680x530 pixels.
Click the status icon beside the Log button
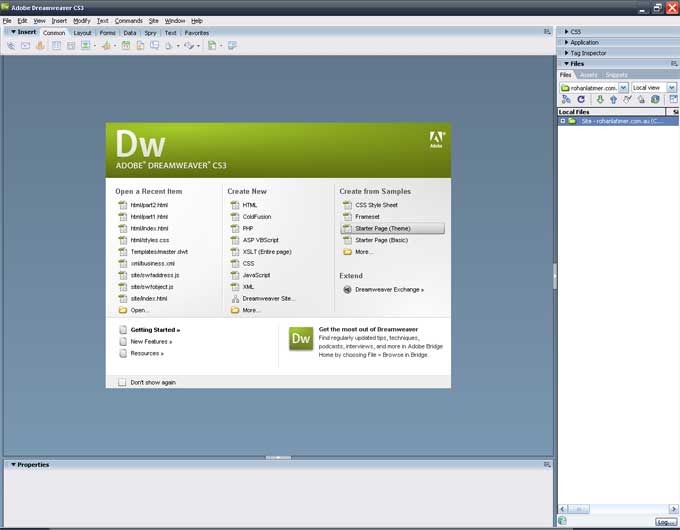pyautogui.click(x=562, y=520)
